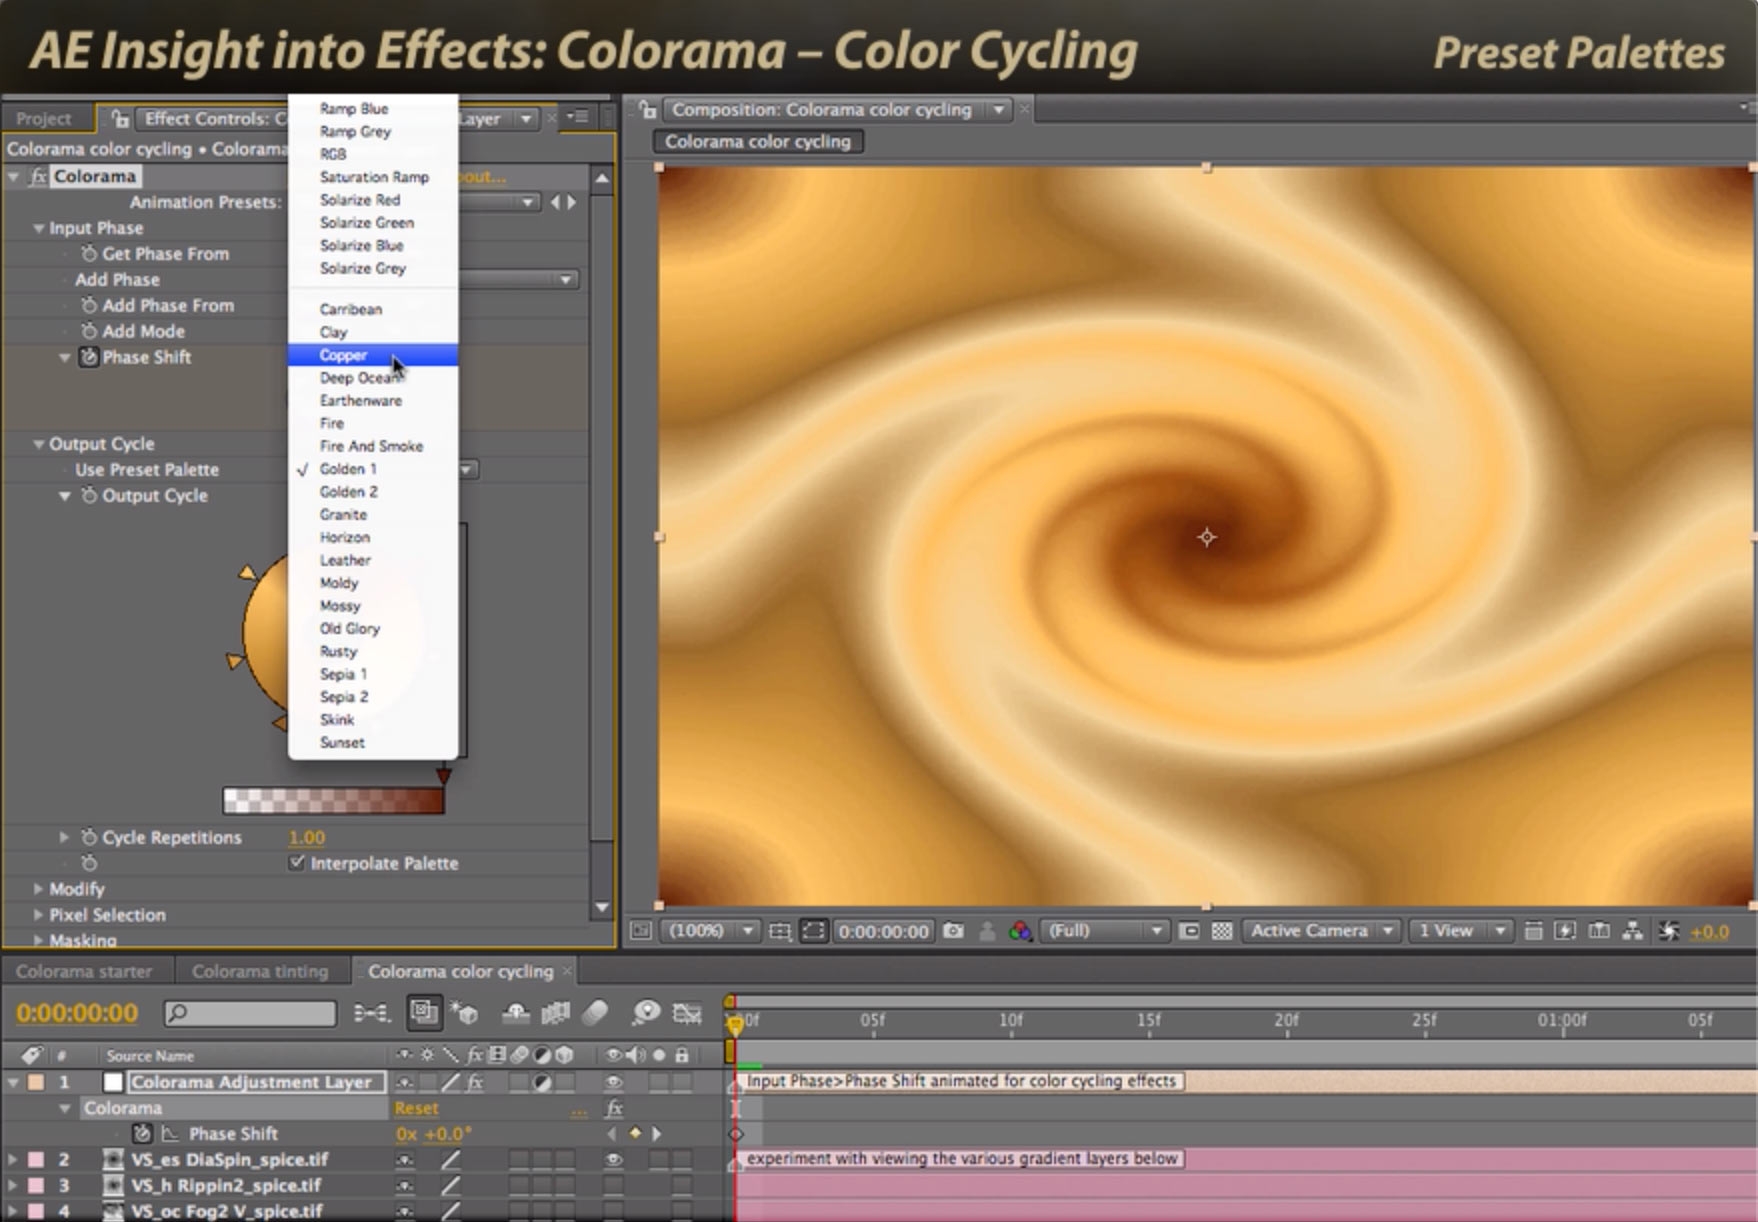Click the Cycle Repetitions value 1.00
This screenshot has height=1222, width=1758.
(306, 838)
